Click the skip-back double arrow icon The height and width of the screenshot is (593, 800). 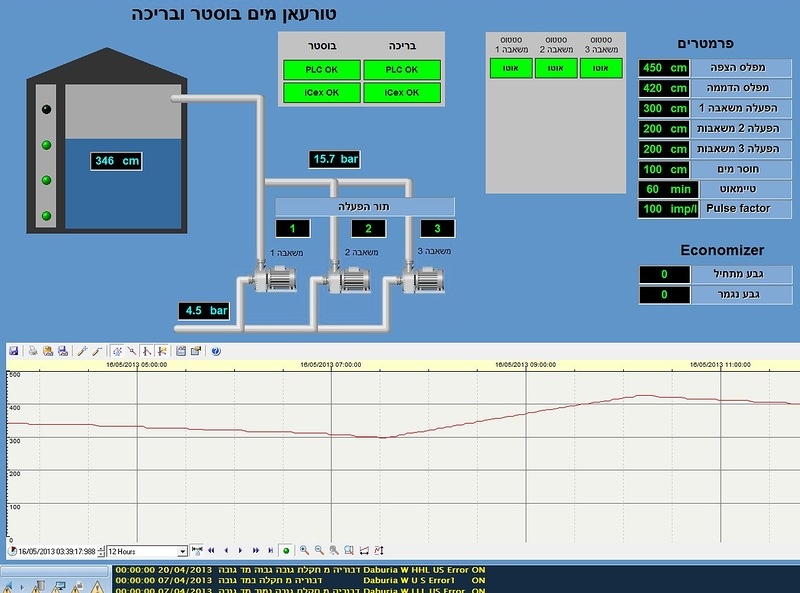click(211, 550)
